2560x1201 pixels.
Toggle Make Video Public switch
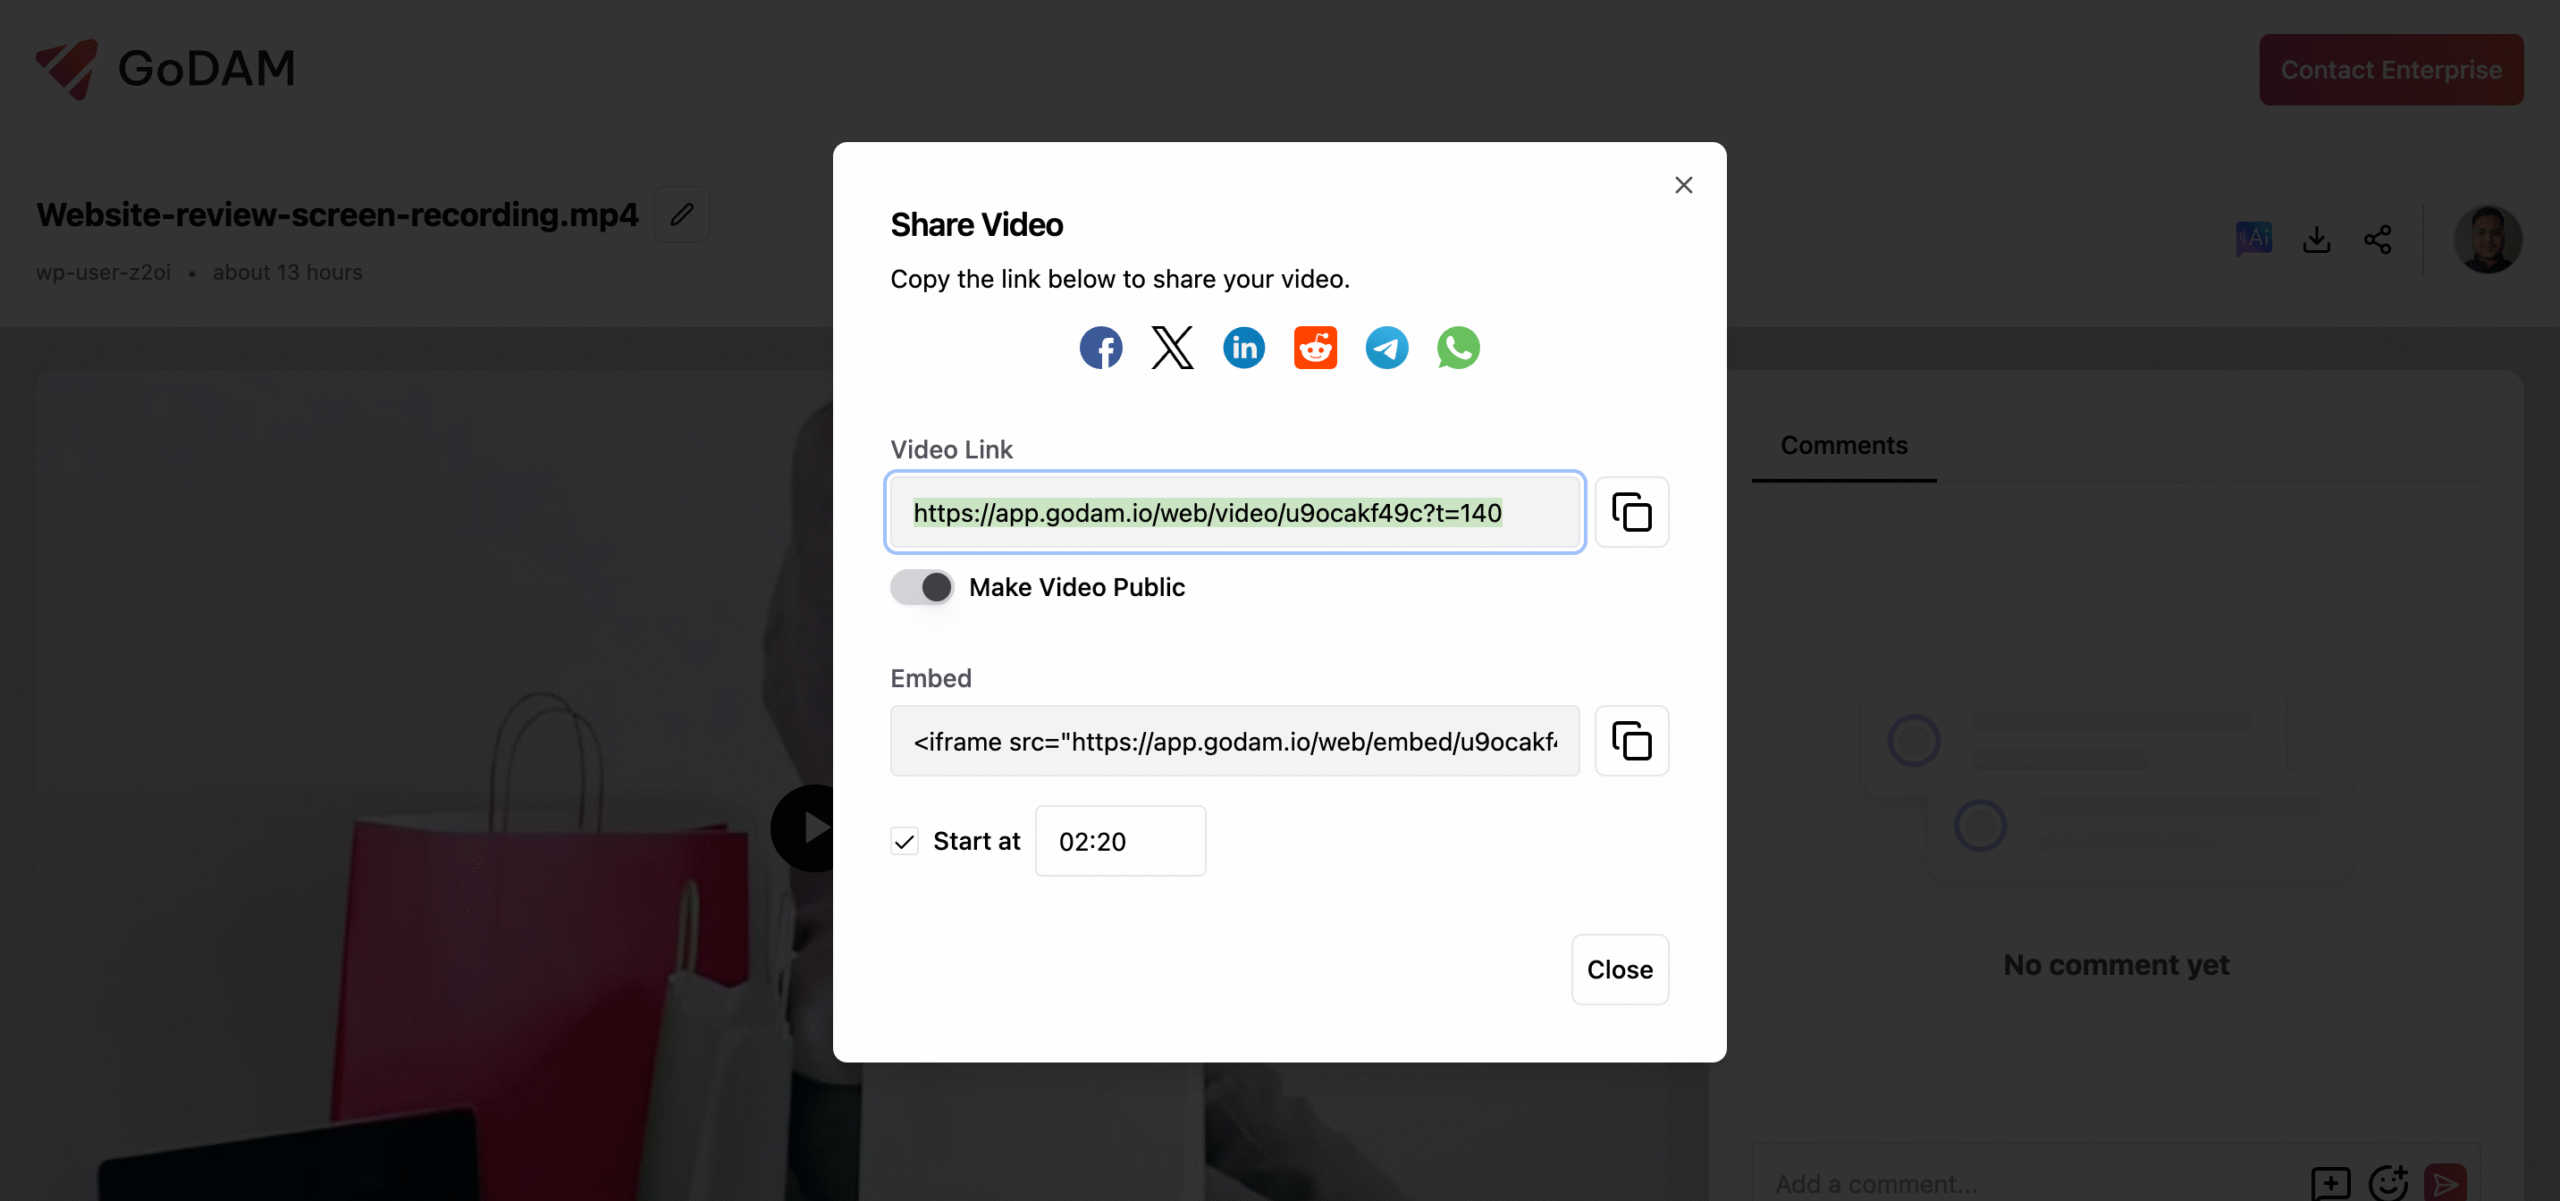922,587
